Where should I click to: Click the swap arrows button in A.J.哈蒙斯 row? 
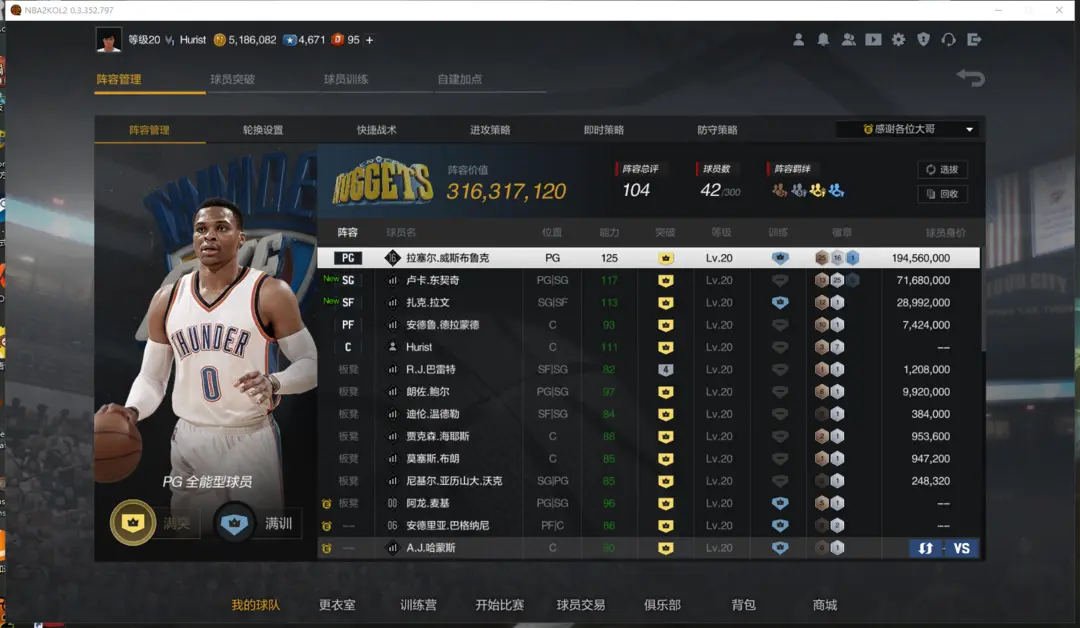(926, 548)
